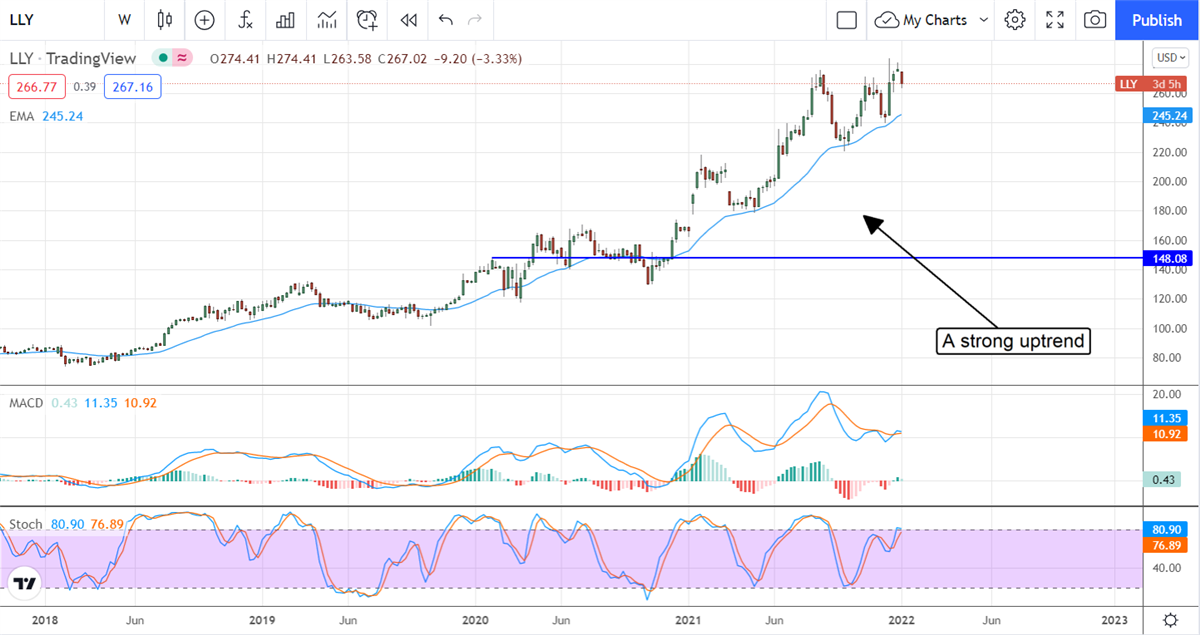Click the 2023 label on time axis

click(1115, 619)
